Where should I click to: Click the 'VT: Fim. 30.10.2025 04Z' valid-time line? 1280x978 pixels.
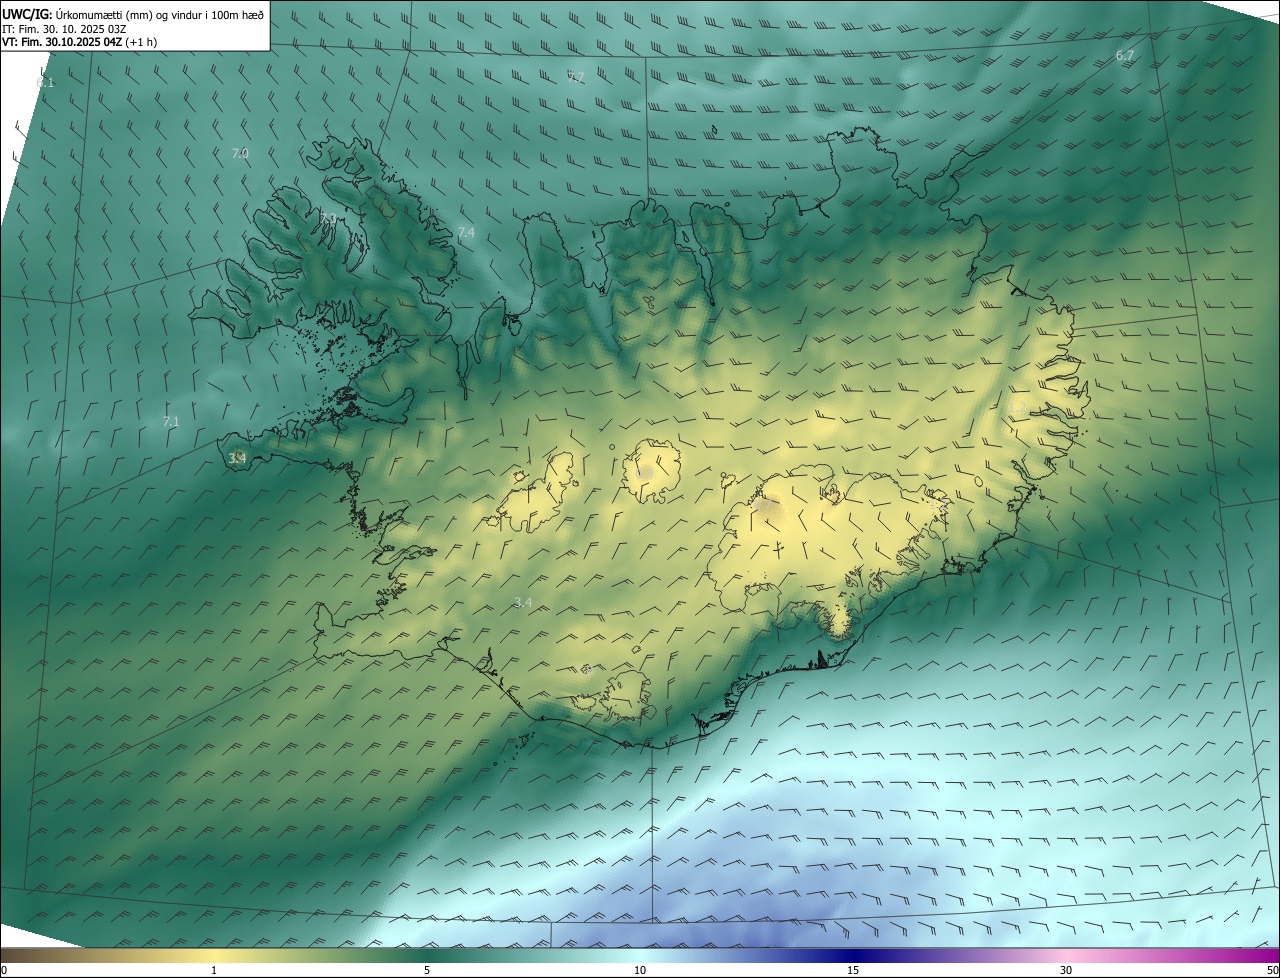tap(62, 42)
